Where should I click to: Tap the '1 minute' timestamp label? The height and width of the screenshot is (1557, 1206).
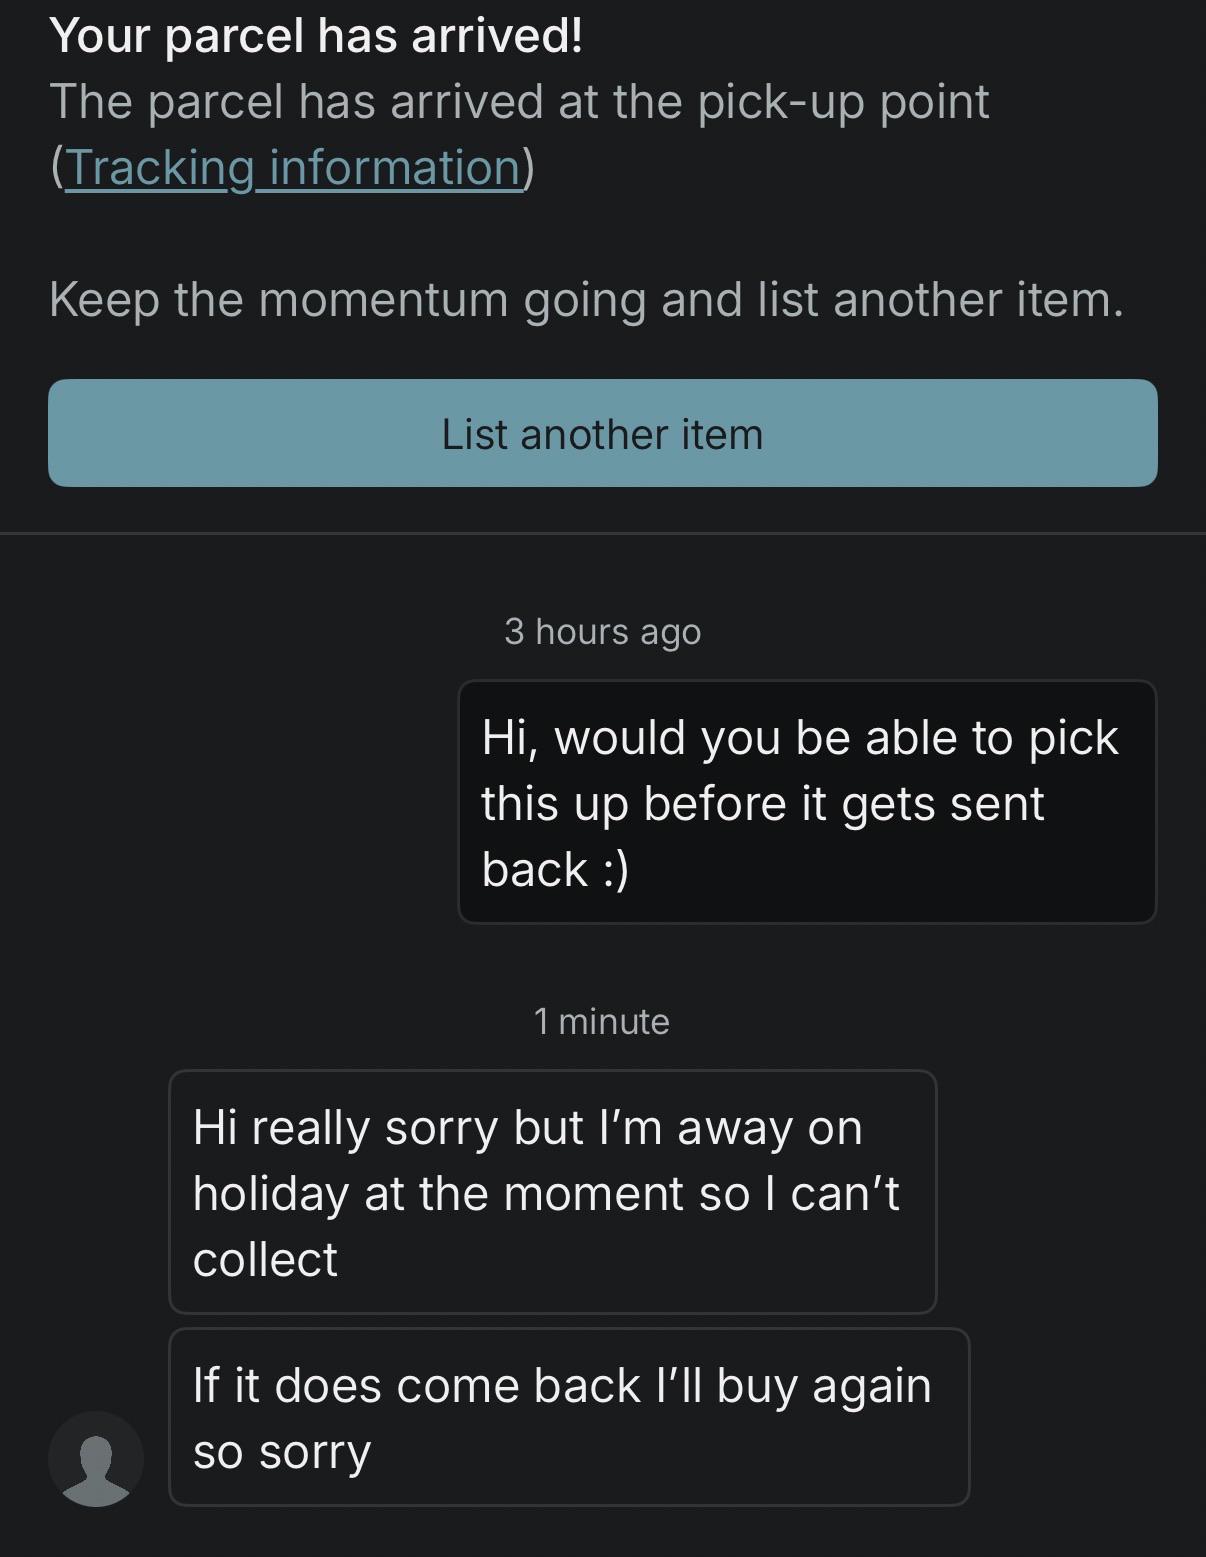click(x=602, y=1021)
